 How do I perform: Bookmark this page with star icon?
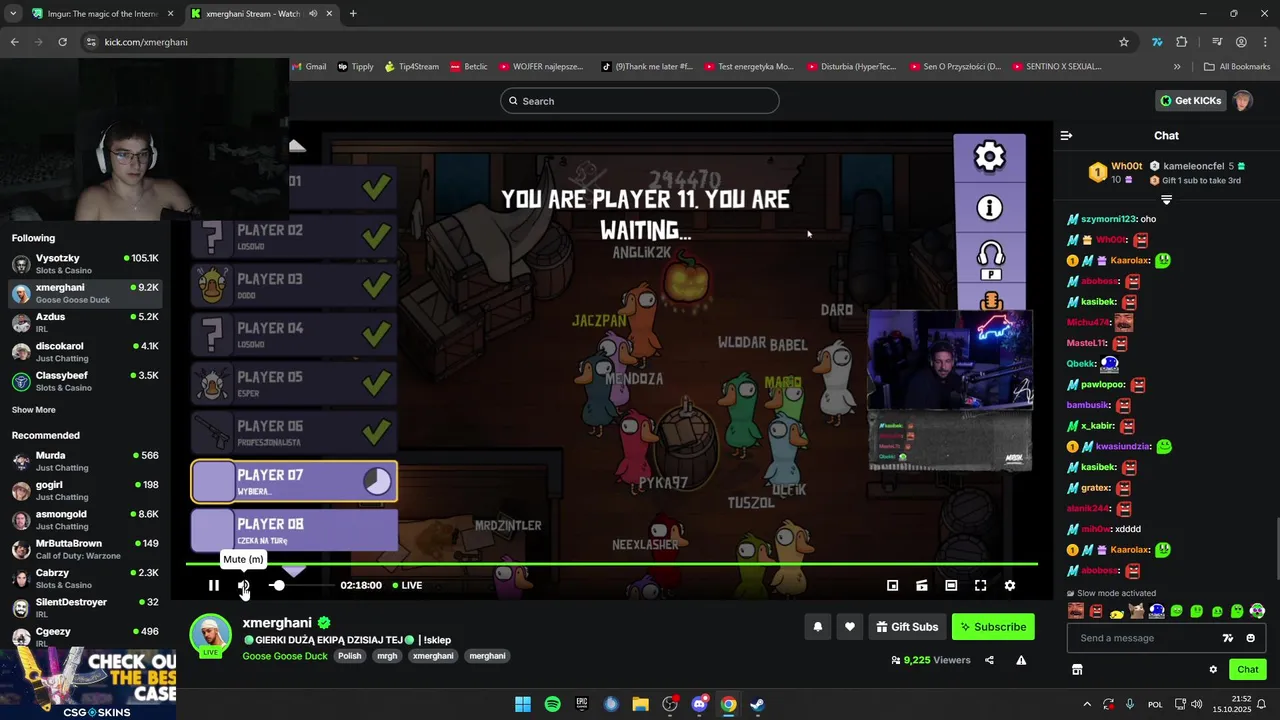coord(1124,42)
